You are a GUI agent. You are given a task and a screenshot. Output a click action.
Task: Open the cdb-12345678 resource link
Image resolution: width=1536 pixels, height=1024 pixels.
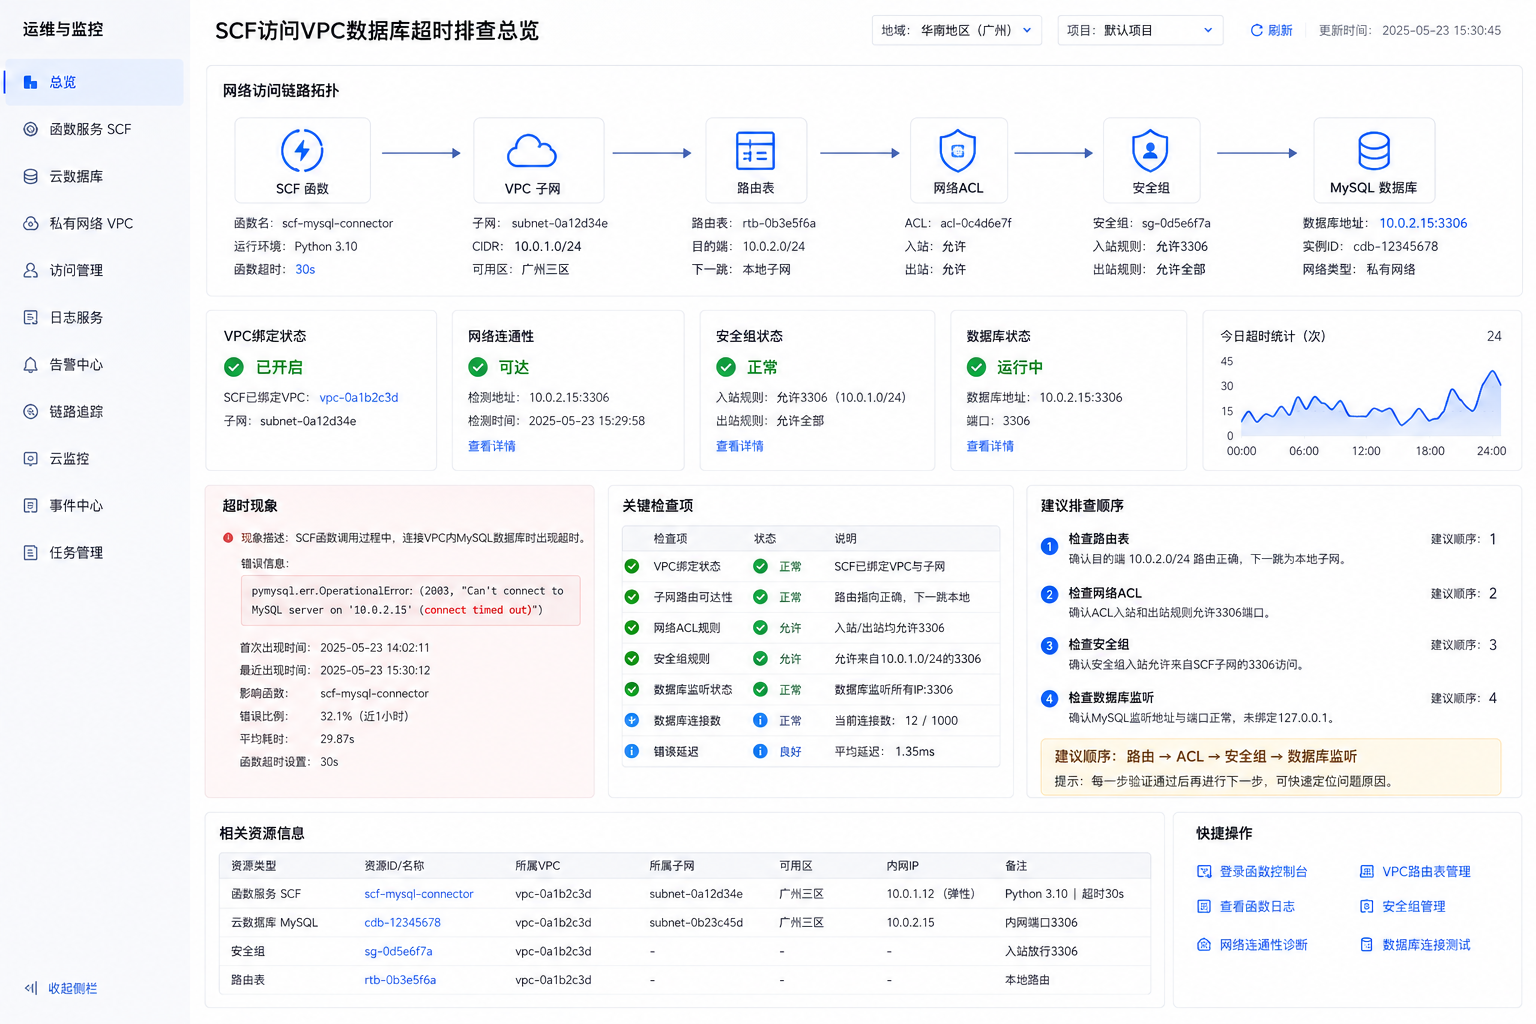click(402, 923)
